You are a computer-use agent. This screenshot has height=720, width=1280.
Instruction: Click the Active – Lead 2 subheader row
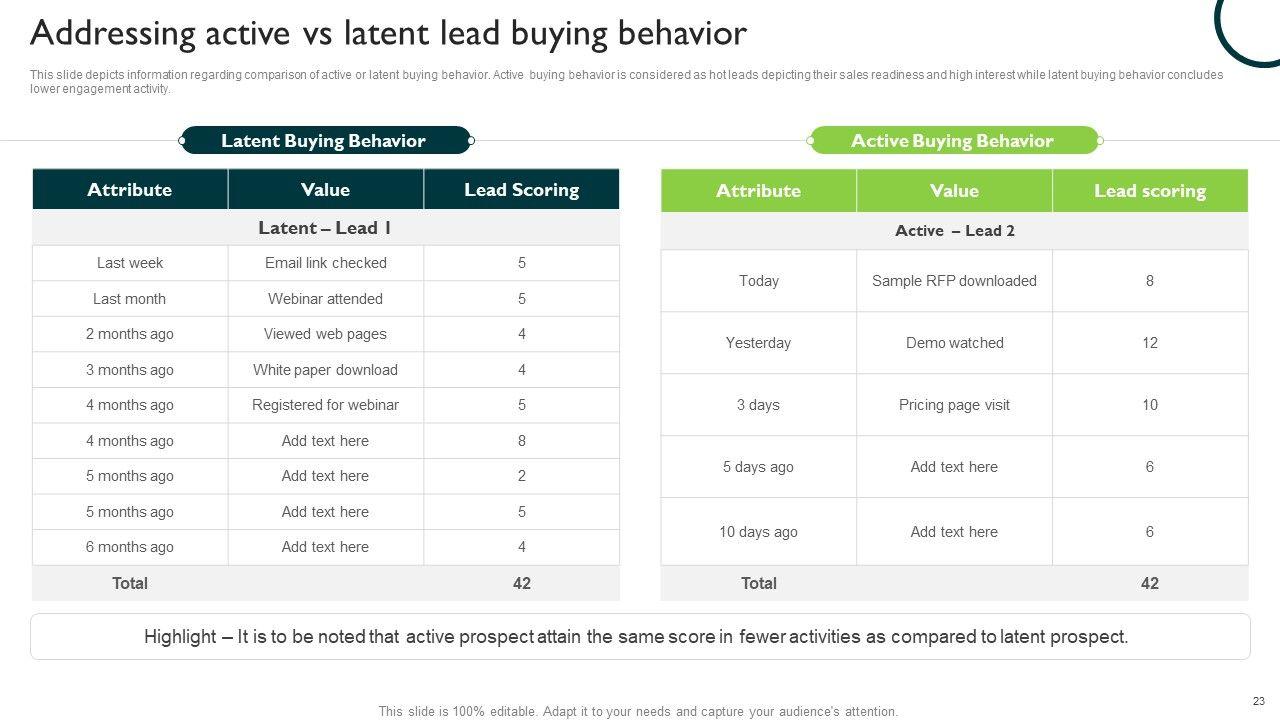point(954,231)
